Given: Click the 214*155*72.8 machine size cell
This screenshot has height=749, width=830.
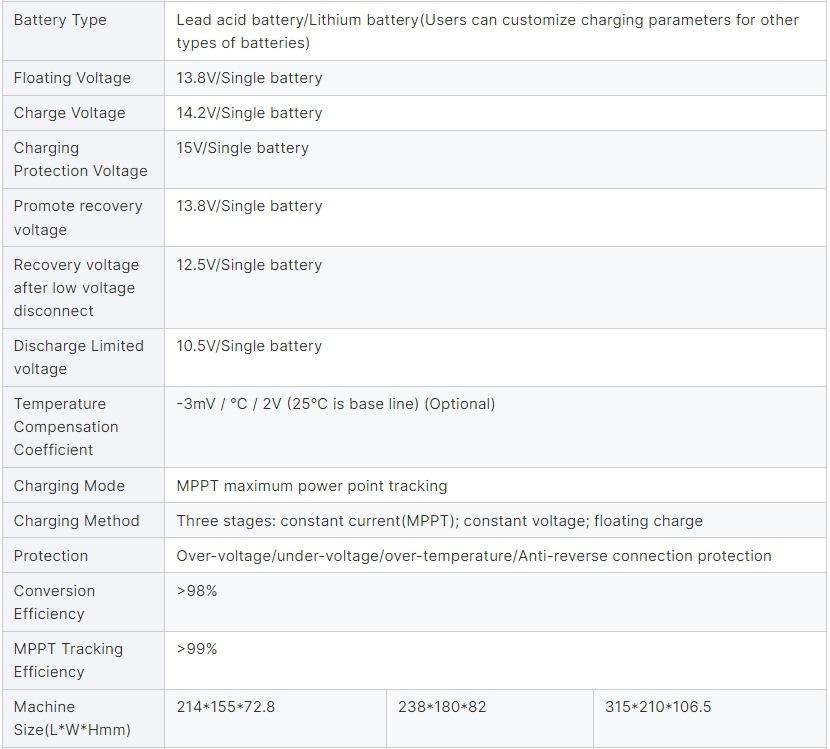Looking at the screenshot, I should pos(226,707).
